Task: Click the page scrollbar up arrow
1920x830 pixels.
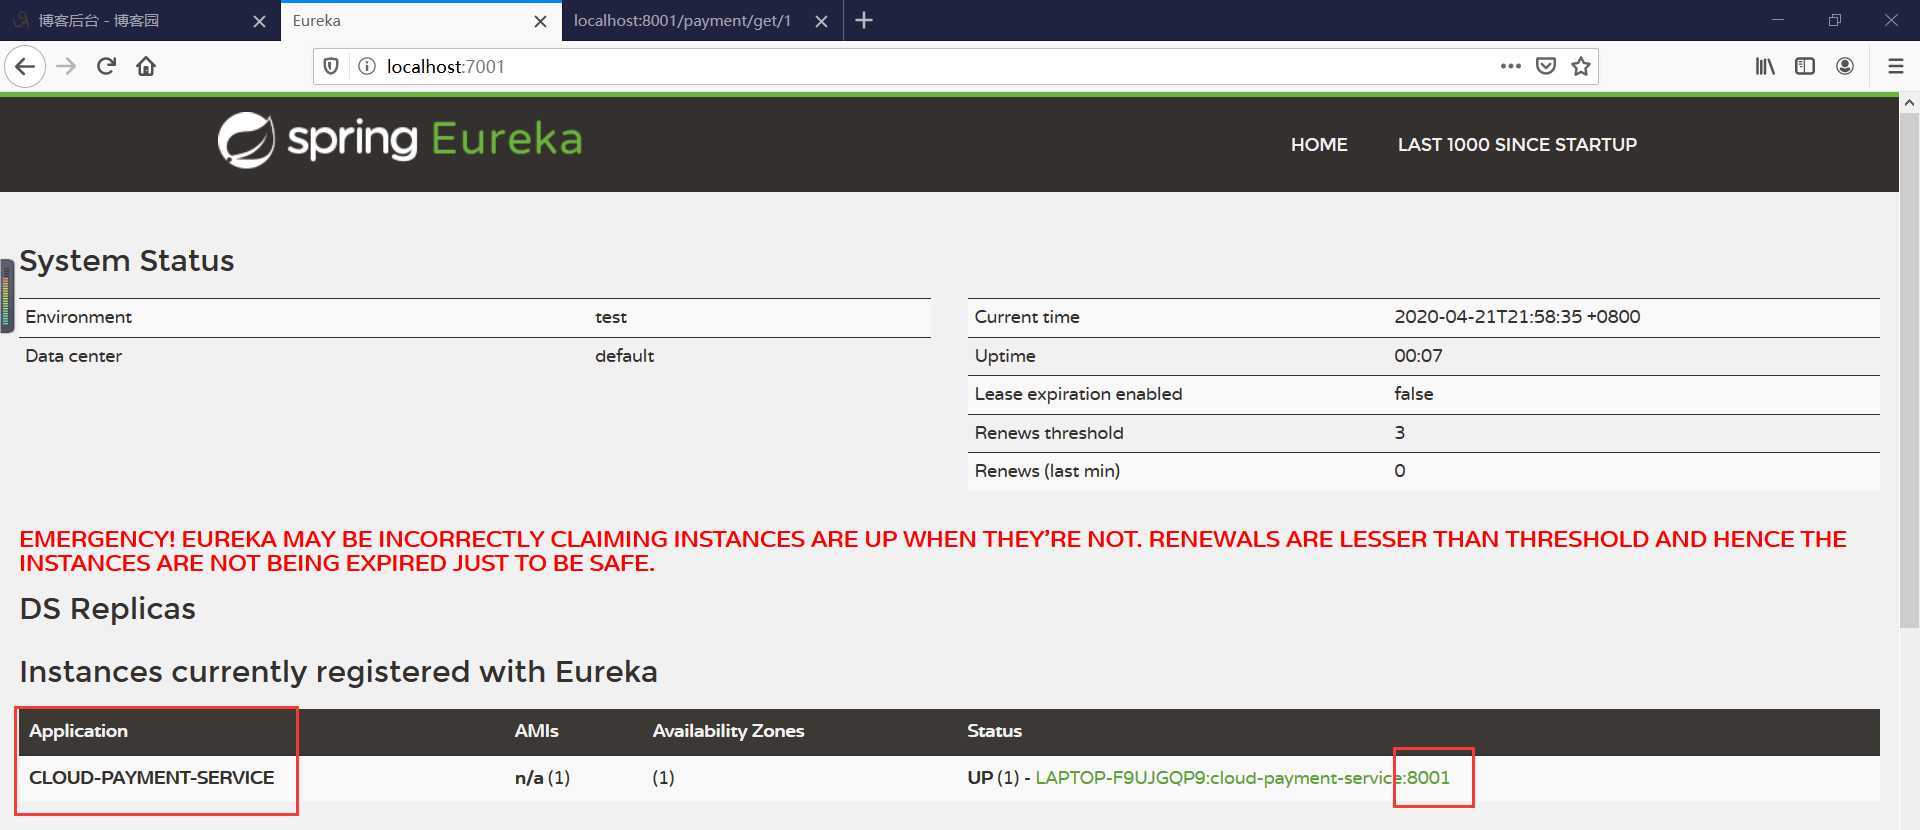Action: (x=1909, y=102)
